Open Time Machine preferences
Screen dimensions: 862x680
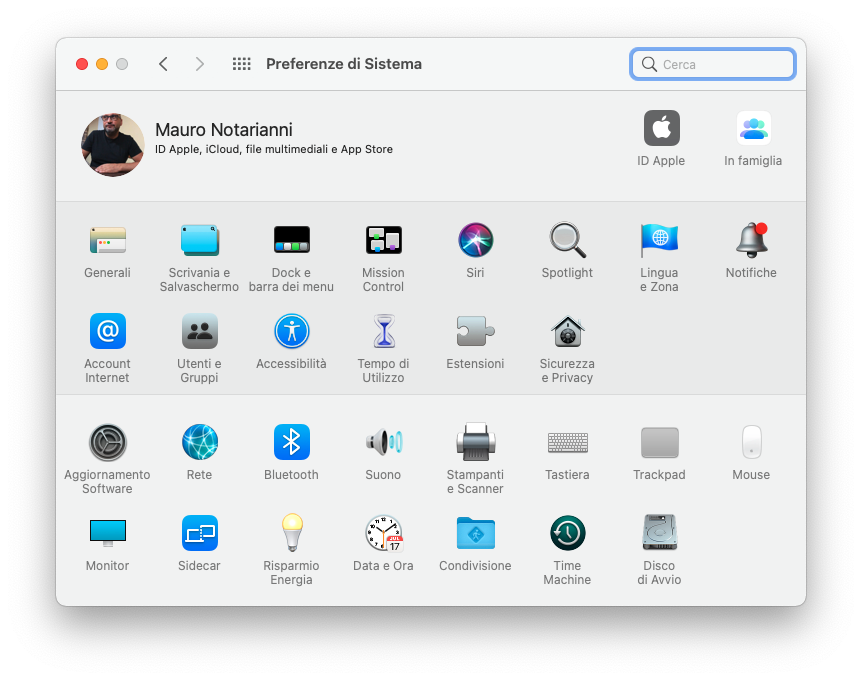(567, 533)
